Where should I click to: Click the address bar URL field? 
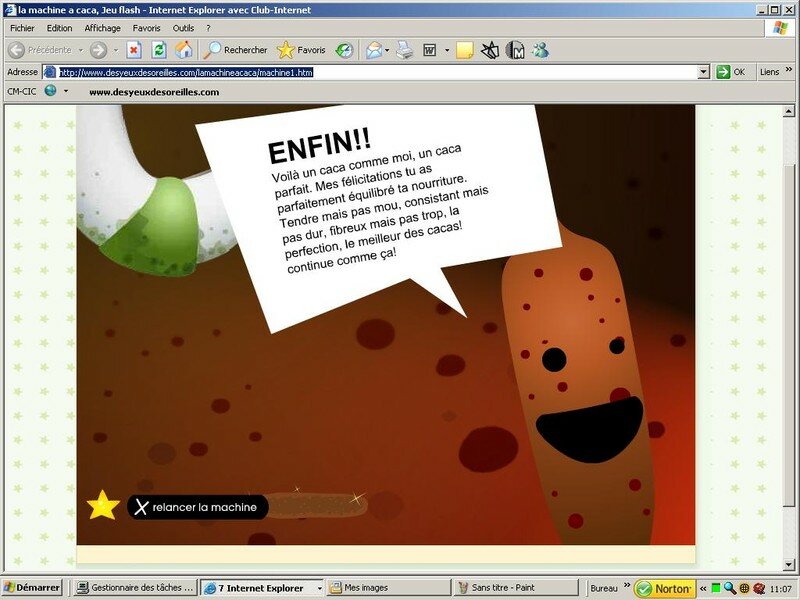pos(378,72)
